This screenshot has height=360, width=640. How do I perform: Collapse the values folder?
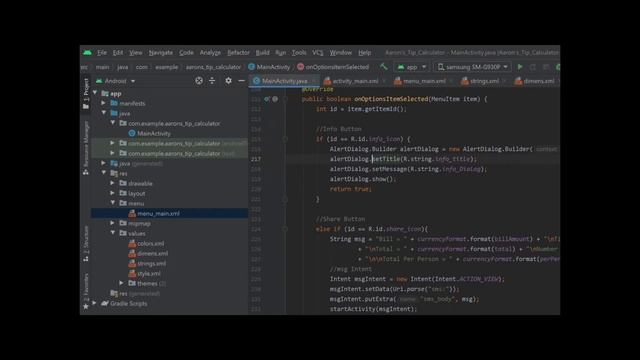pyautogui.click(x=112, y=233)
